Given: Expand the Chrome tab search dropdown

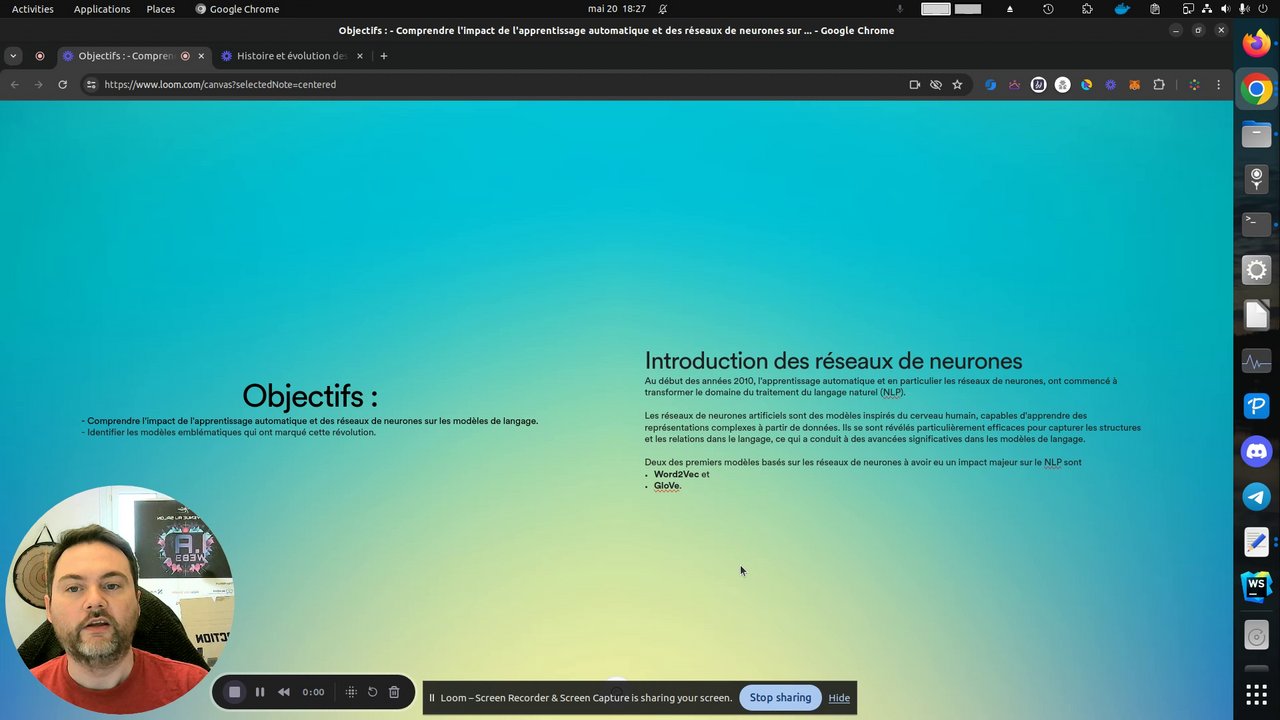Looking at the screenshot, I should click(13, 56).
